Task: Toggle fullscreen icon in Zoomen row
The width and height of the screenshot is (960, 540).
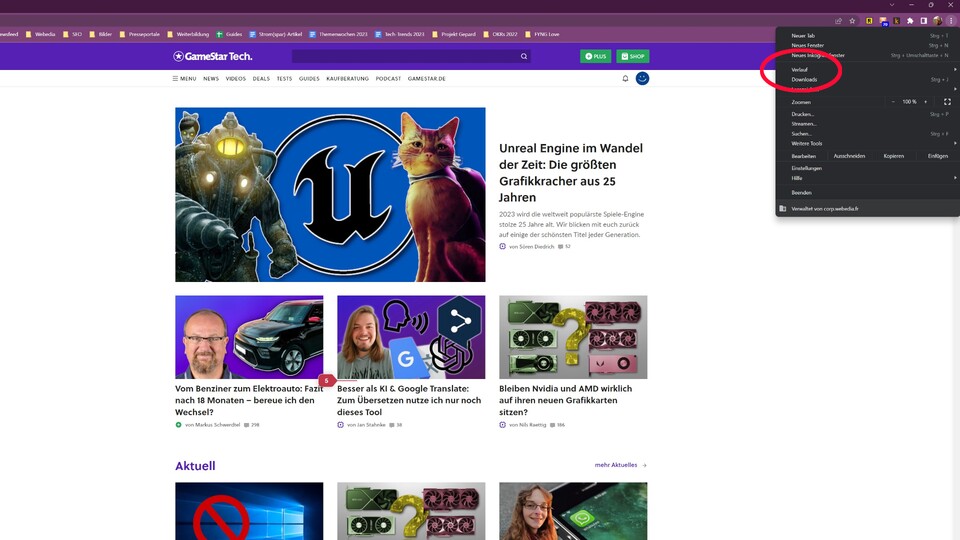Action: point(946,102)
